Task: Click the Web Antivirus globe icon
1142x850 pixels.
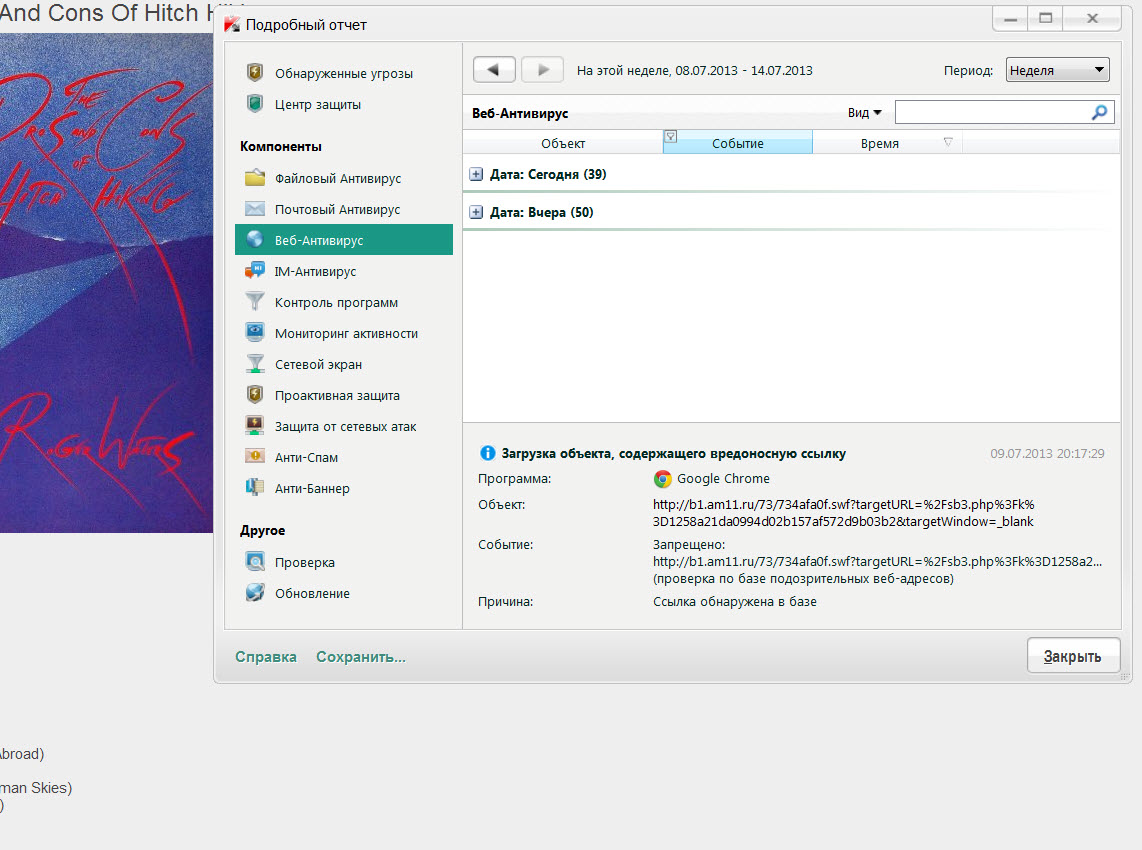Action: tap(254, 239)
